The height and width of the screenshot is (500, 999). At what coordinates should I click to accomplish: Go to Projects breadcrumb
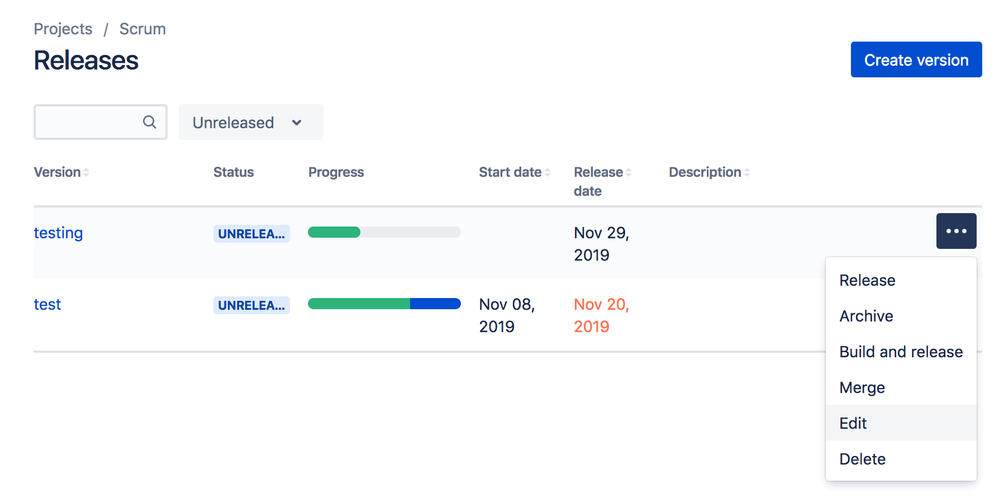tap(63, 29)
